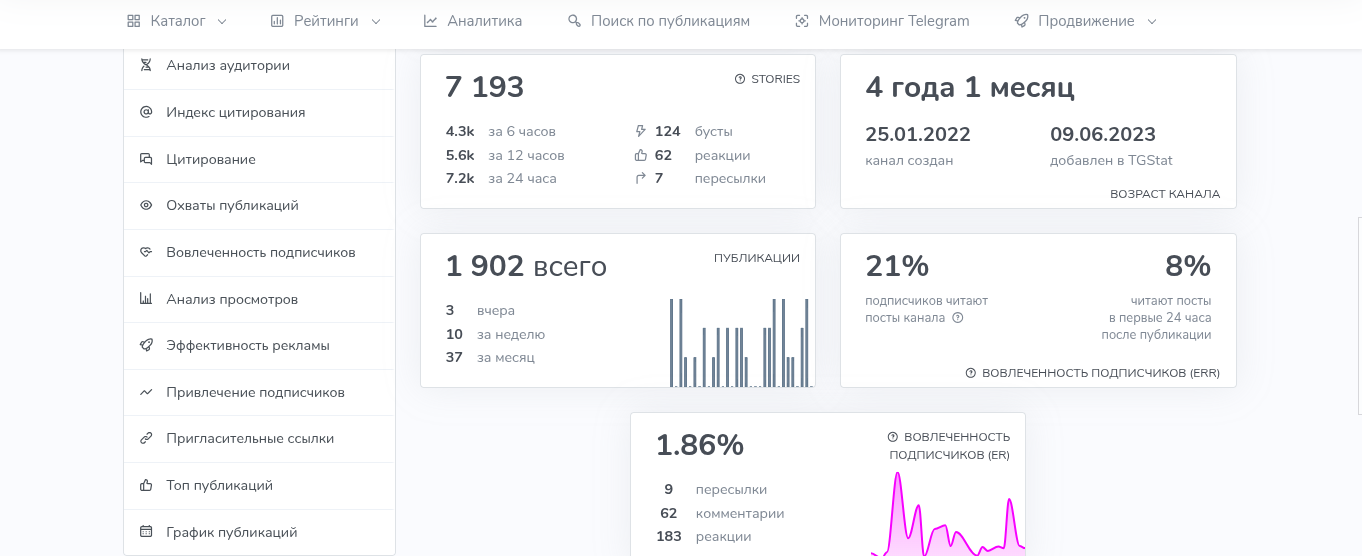Click '4.3k за 6 часов' row
Viewport: 1362px width, 556px height.
500,131
